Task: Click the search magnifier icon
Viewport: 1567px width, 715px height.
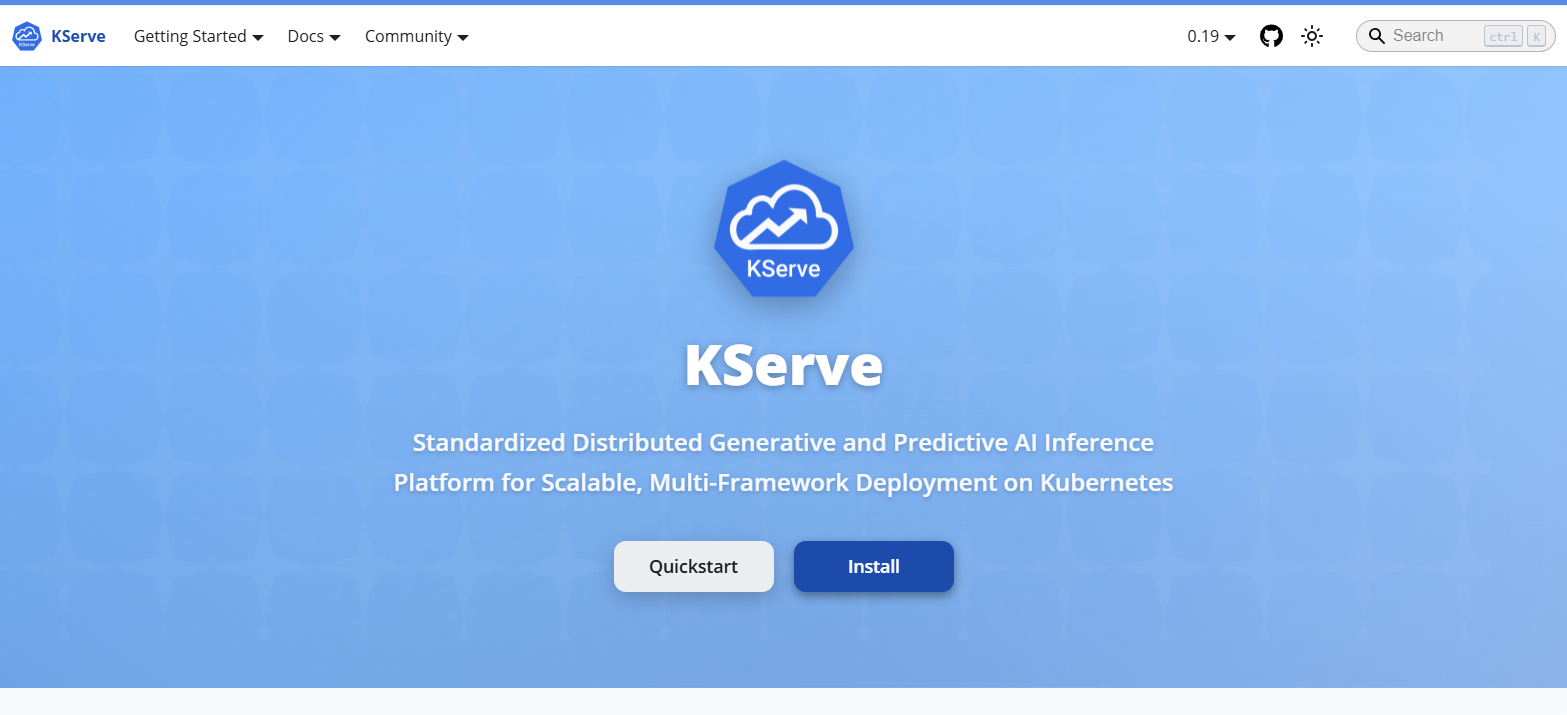Action: (1377, 36)
